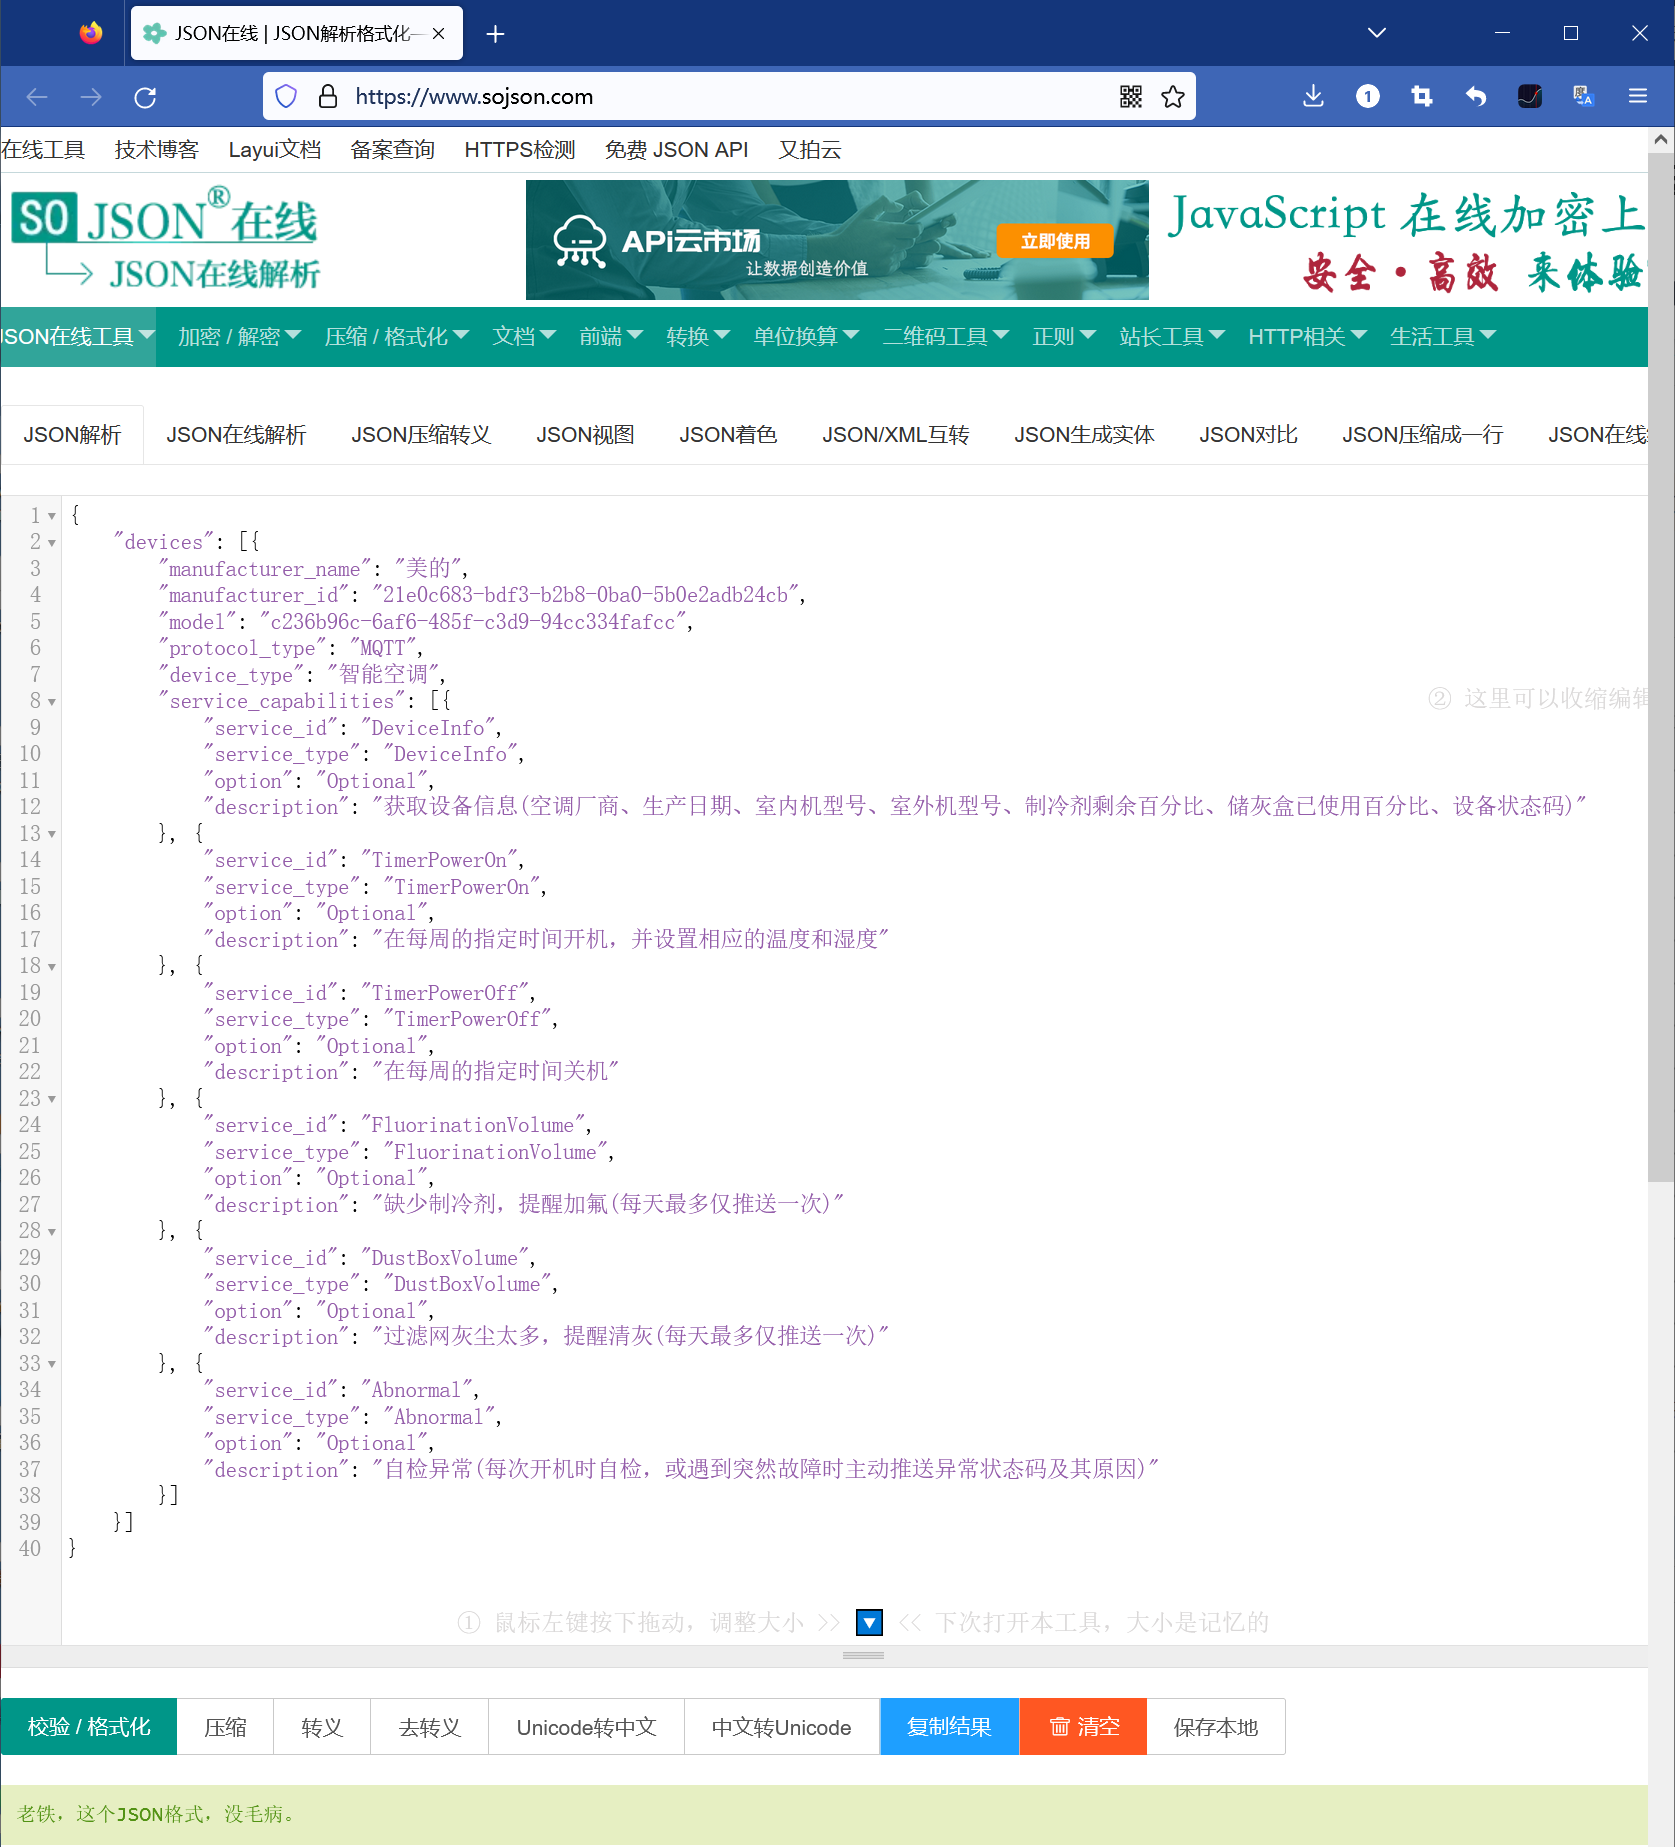This screenshot has height=1847, width=1675.
Task: Open the downloads panel
Action: 1314,96
